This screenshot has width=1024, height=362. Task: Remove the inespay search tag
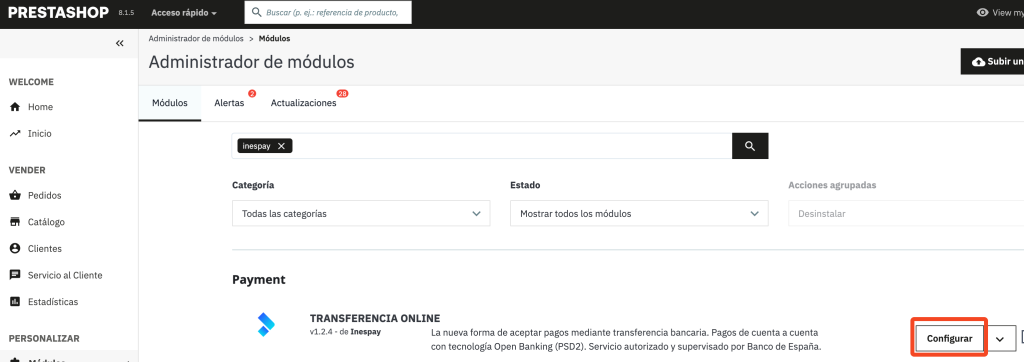[281, 146]
